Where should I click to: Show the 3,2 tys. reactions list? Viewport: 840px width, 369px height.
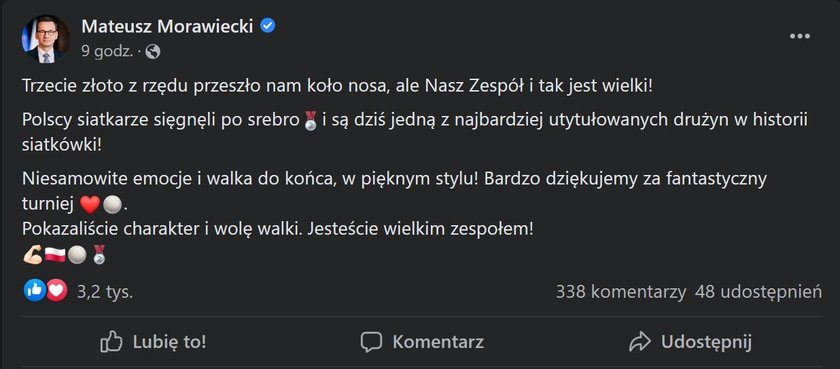105,292
